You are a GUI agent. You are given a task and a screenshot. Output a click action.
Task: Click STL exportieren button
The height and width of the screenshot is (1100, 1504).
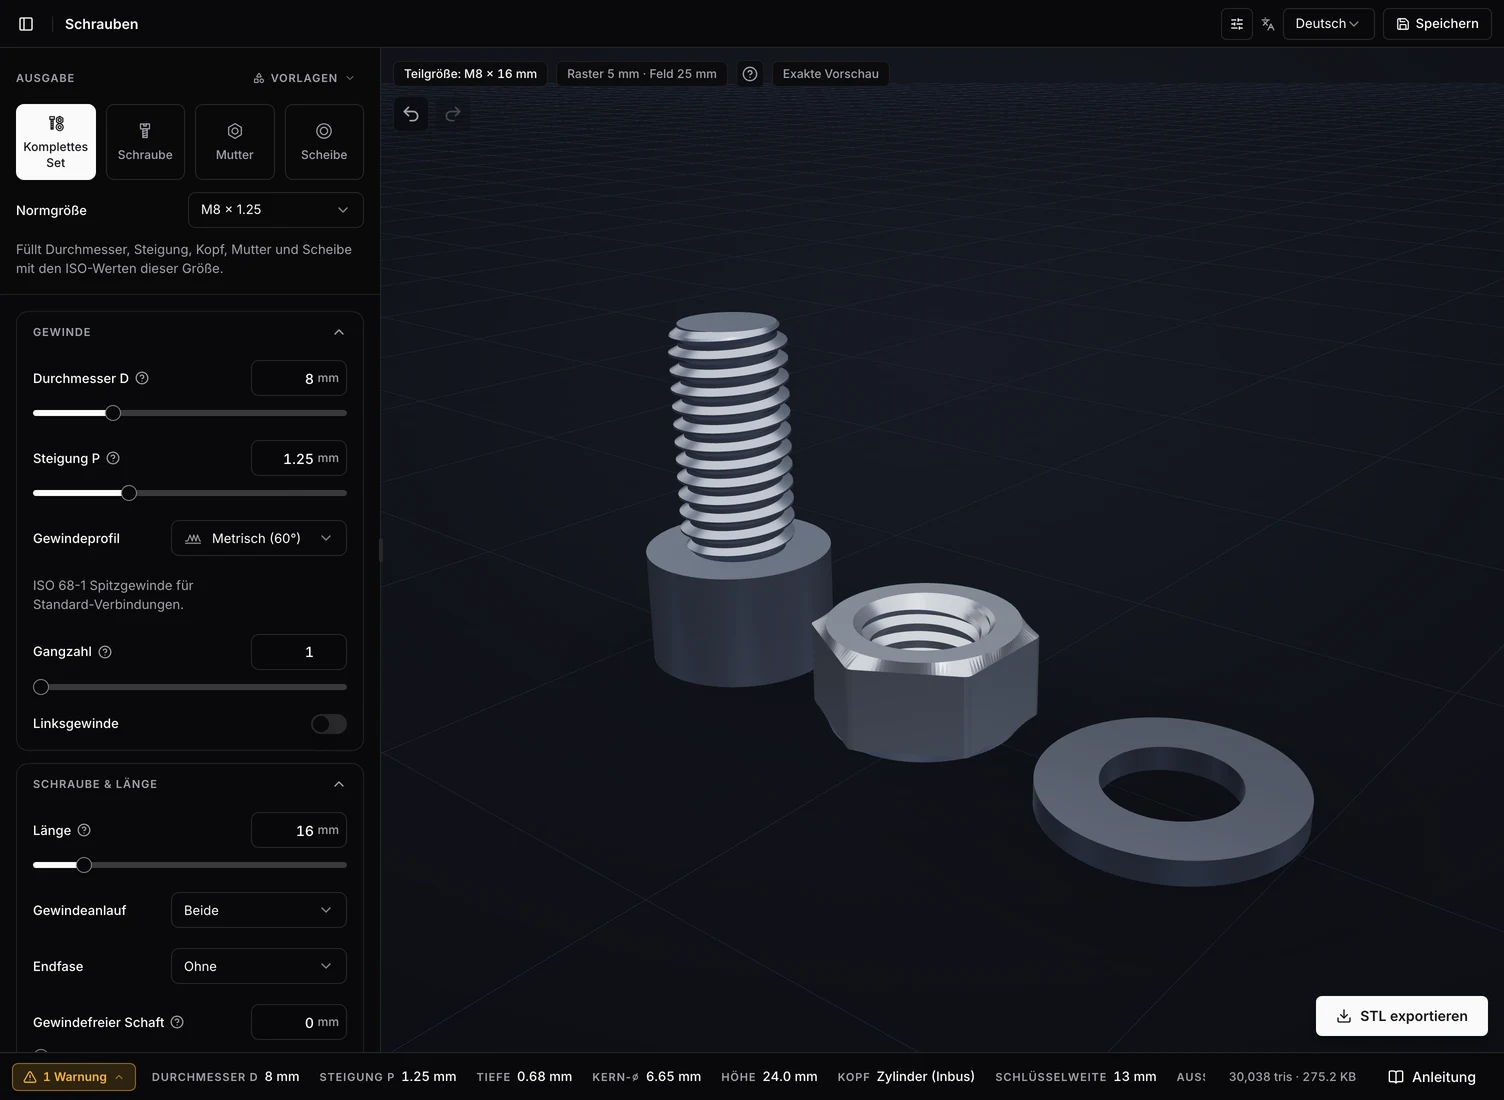[x=1402, y=1016]
